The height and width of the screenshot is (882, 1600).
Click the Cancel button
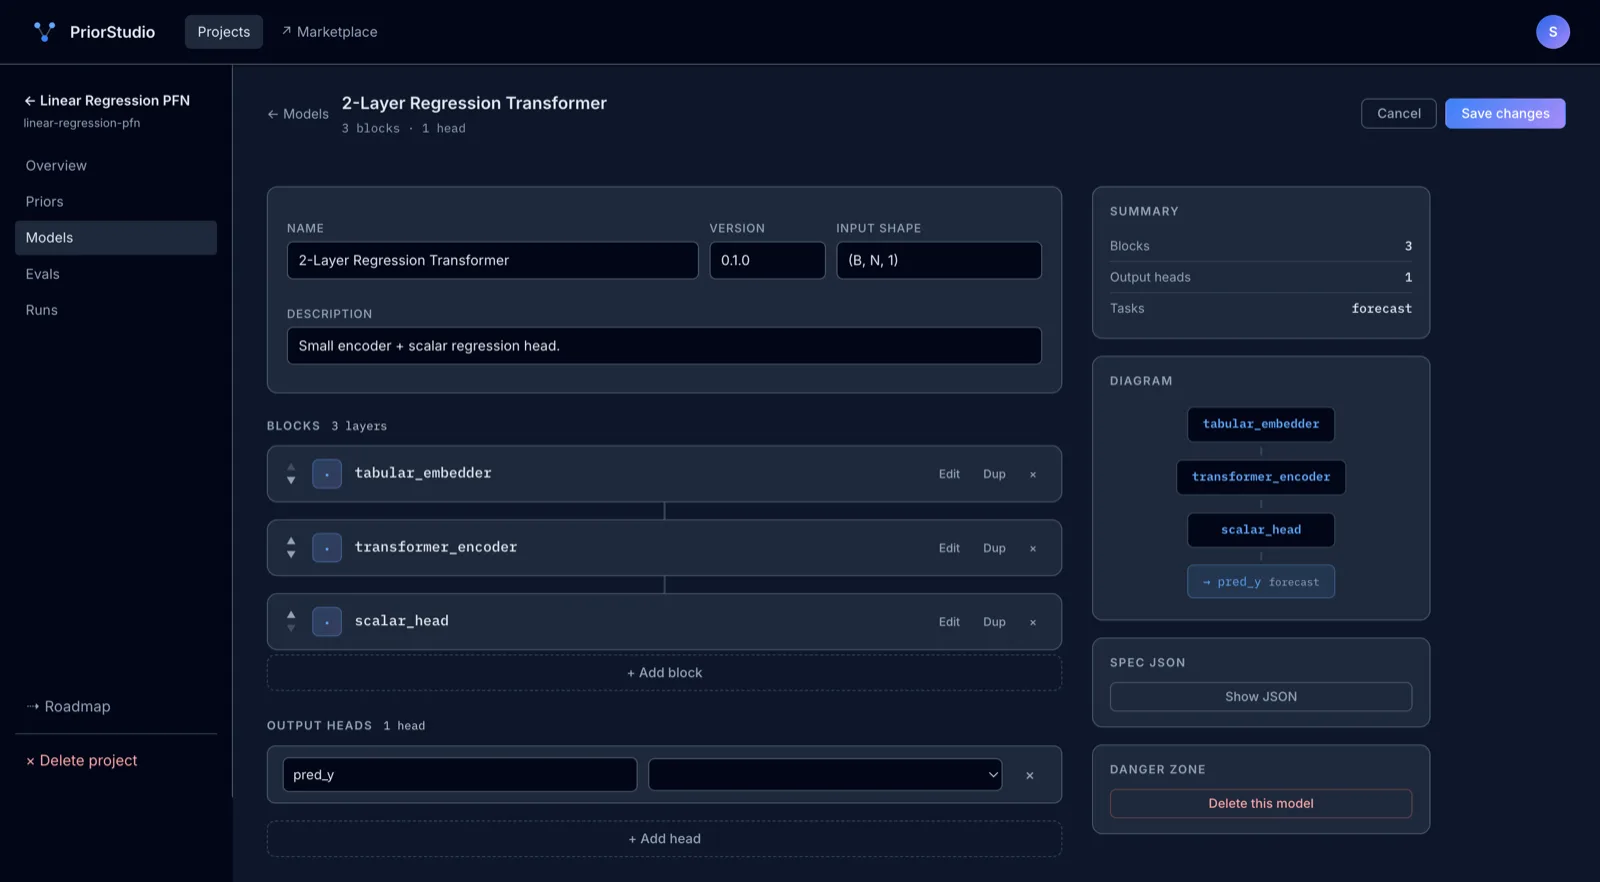coord(1399,113)
